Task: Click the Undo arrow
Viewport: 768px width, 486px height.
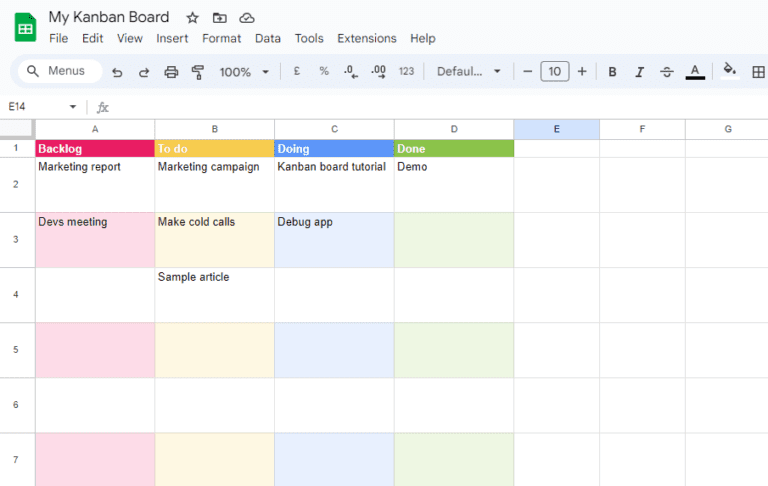Action: [x=117, y=72]
